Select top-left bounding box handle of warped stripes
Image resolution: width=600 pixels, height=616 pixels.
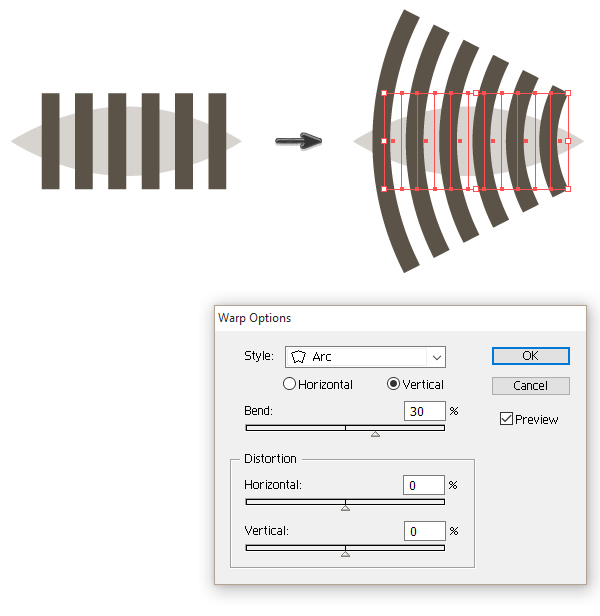coord(385,93)
